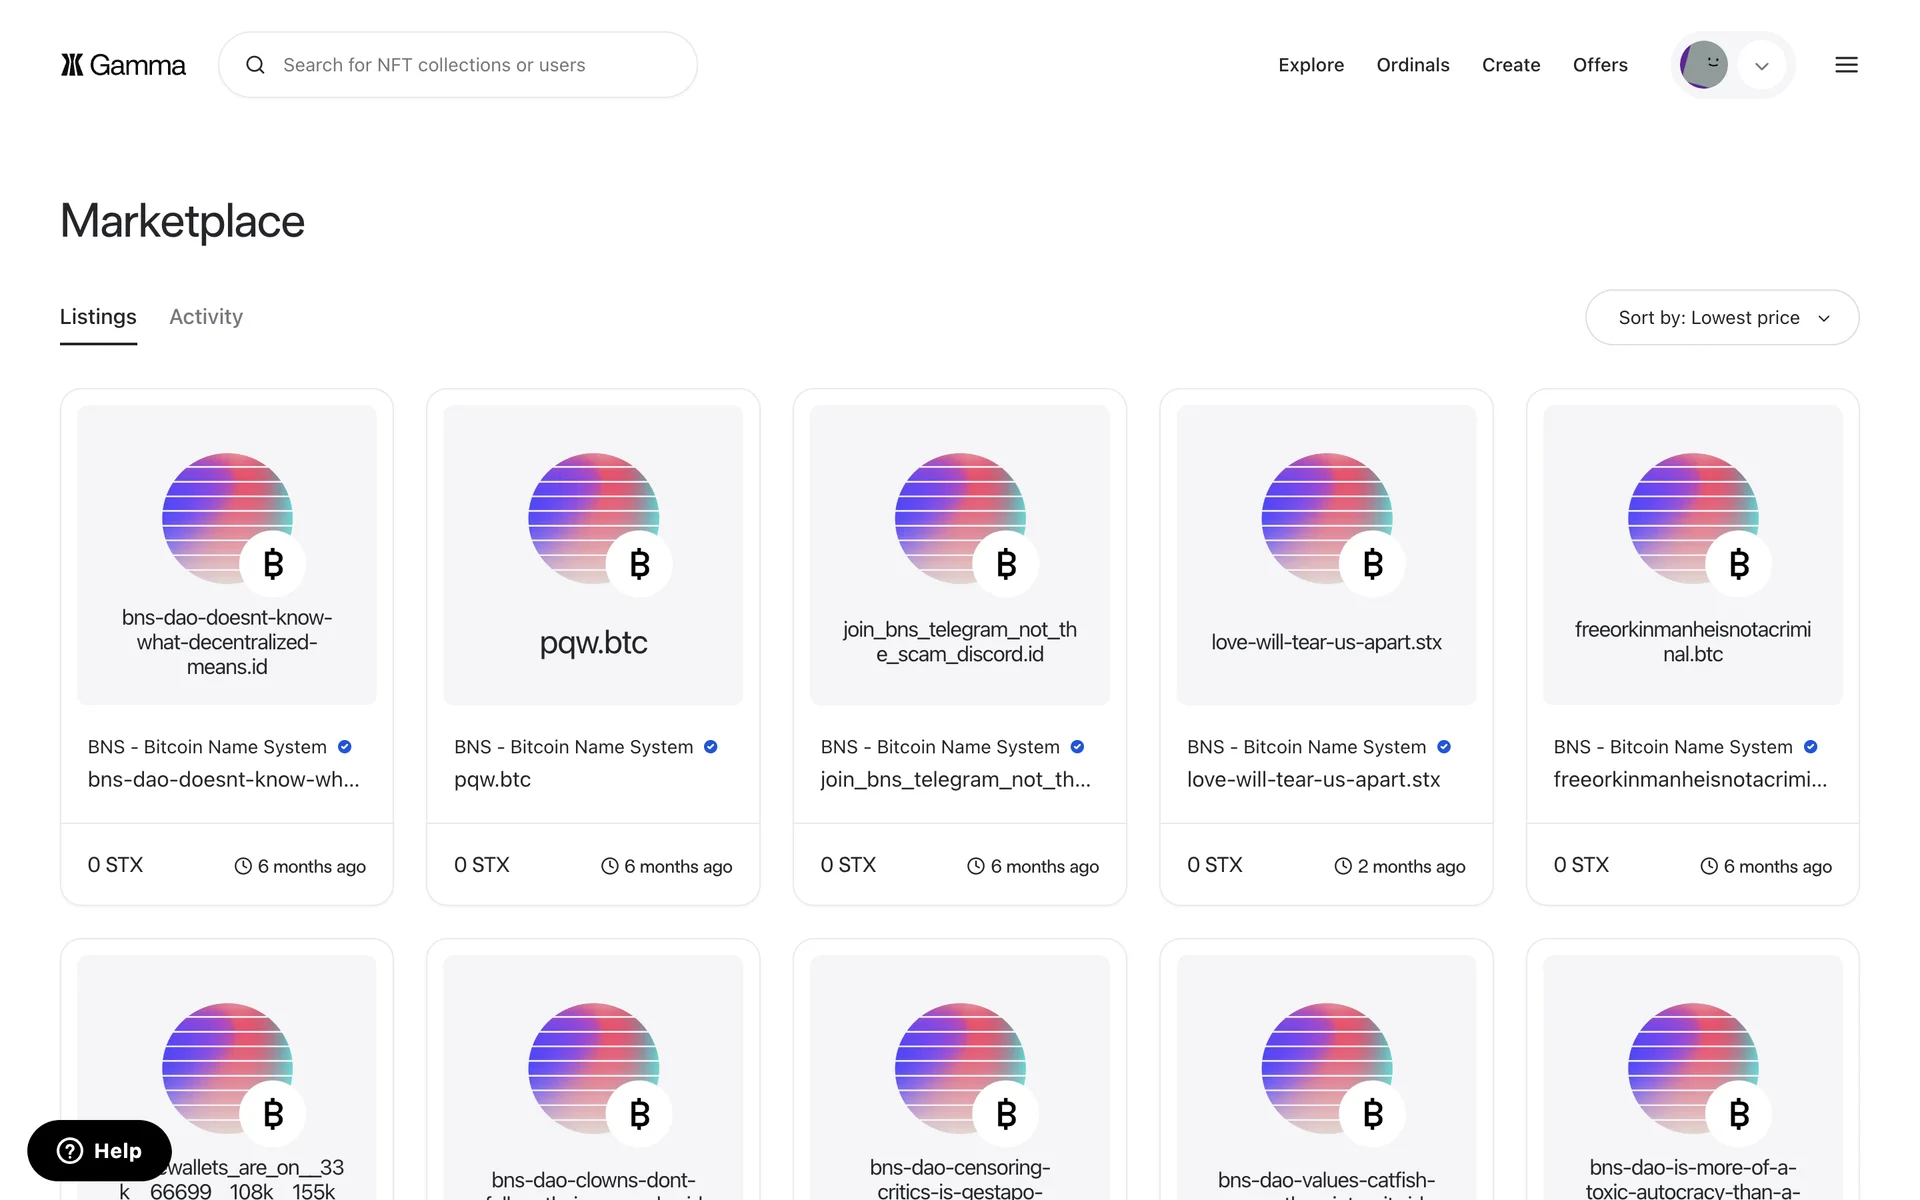Viewport: 1920px width, 1200px height.
Task: Click Bitcoin badge on love-will-tear-us-apart.stx image
Action: coord(1373,564)
